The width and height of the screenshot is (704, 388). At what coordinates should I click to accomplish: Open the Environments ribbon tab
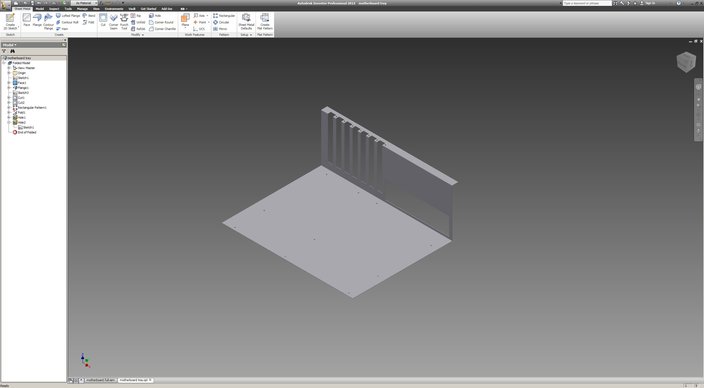114,9
